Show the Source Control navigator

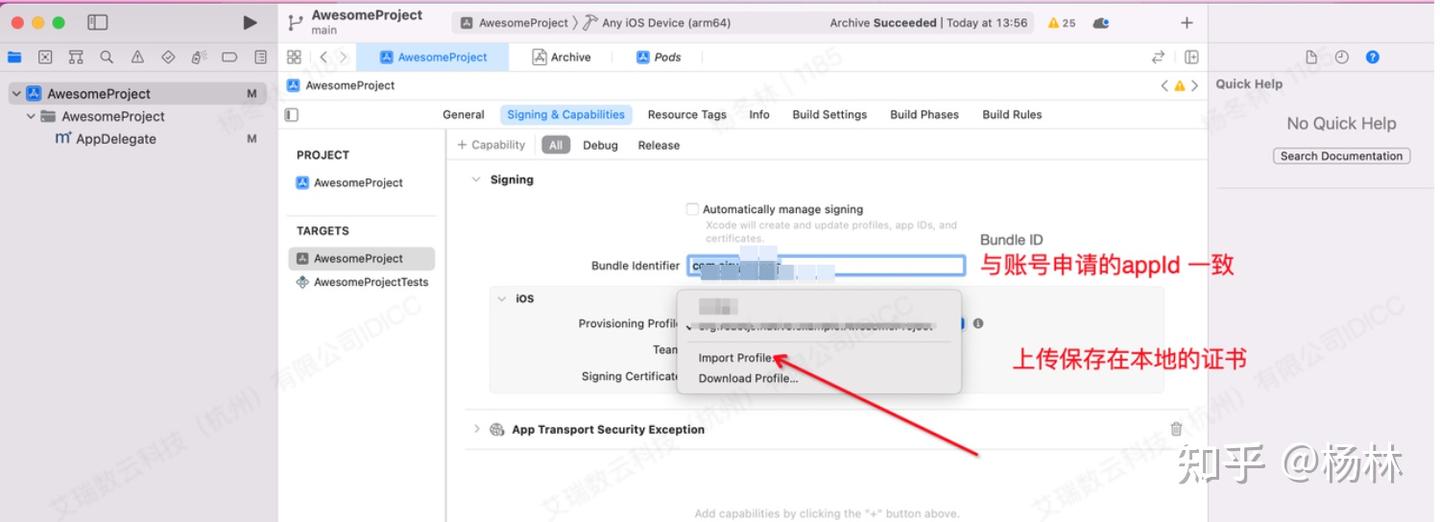click(44, 57)
